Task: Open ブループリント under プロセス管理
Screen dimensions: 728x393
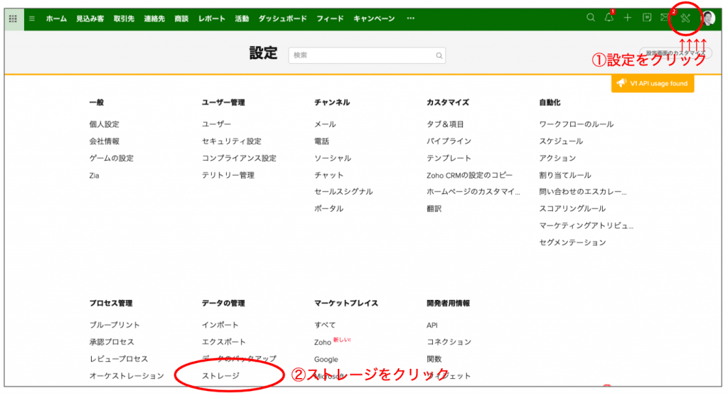Action: [x=114, y=325]
